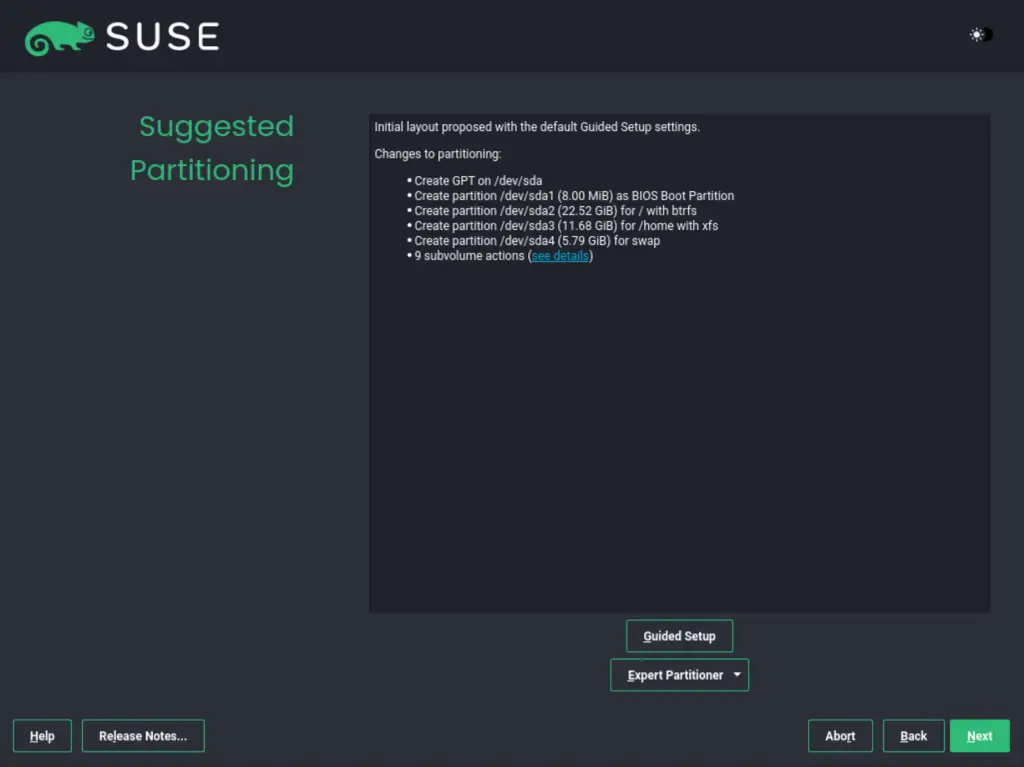The width and height of the screenshot is (1024, 767).
Task: Toggle the sun/moon theme switcher icon
Action: pos(978,34)
